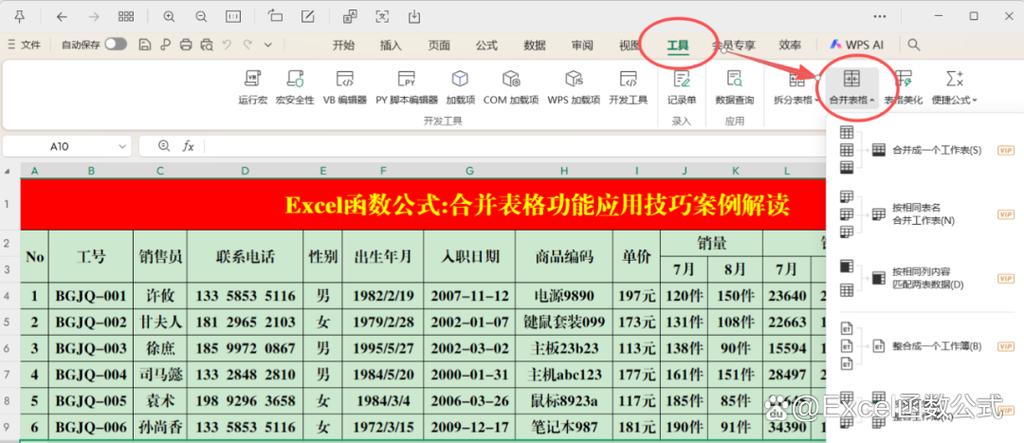Select column D header

(x=245, y=171)
